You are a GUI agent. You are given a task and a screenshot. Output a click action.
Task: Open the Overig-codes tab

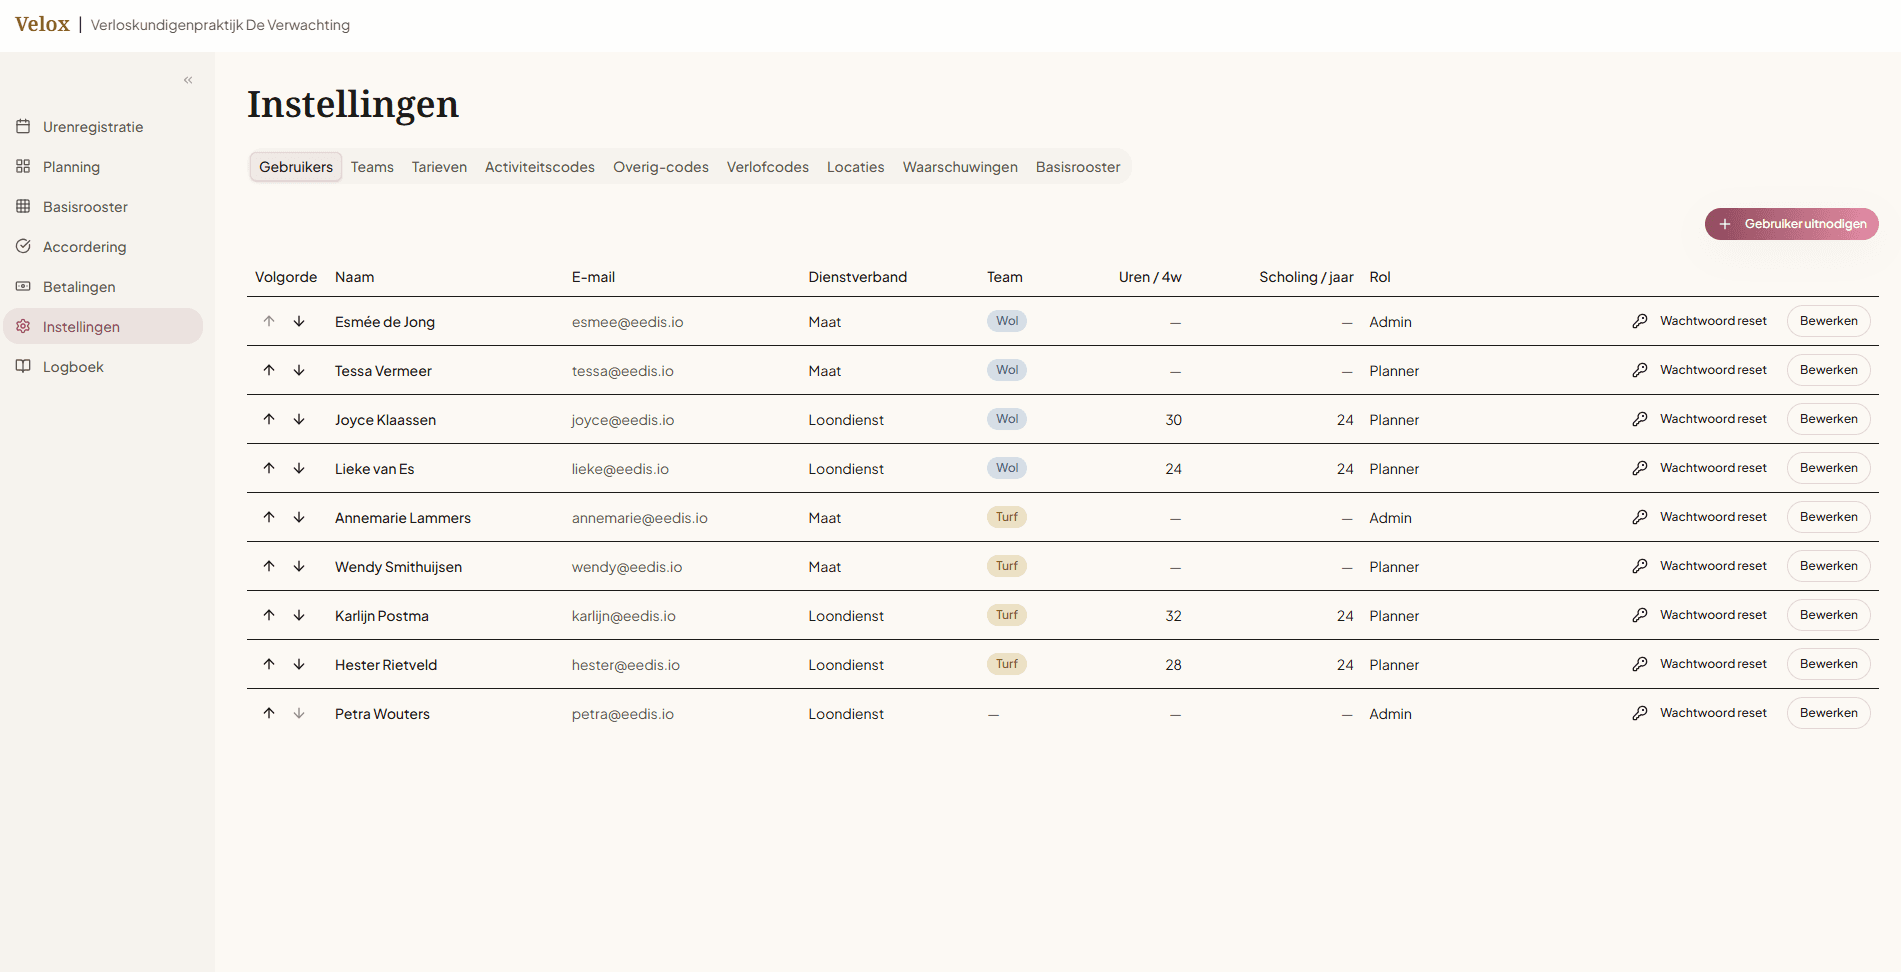(661, 167)
